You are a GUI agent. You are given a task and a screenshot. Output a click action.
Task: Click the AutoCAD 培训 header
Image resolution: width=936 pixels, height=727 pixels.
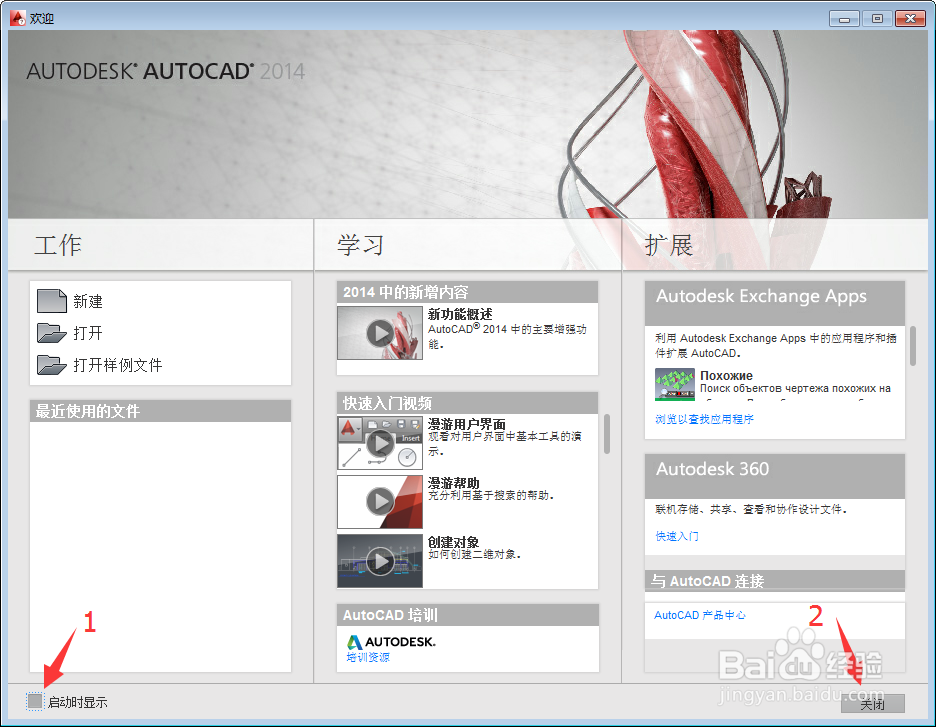tap(467, 615)
